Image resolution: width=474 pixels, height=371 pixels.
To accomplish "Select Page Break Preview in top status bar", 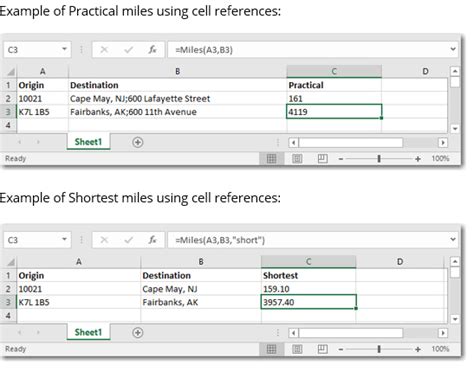I will 322,159.
